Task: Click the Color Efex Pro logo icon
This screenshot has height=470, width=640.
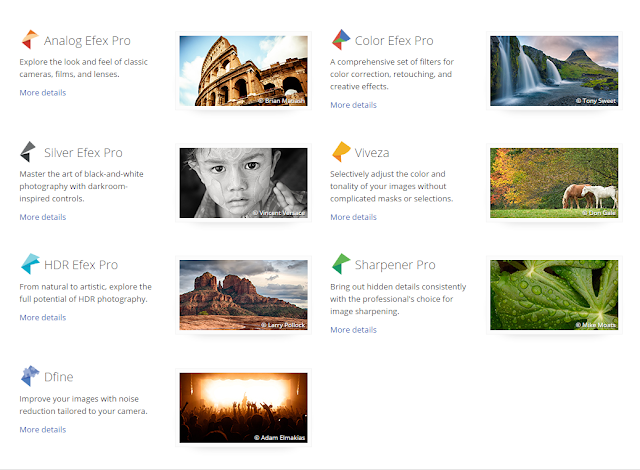Action: 341,40
